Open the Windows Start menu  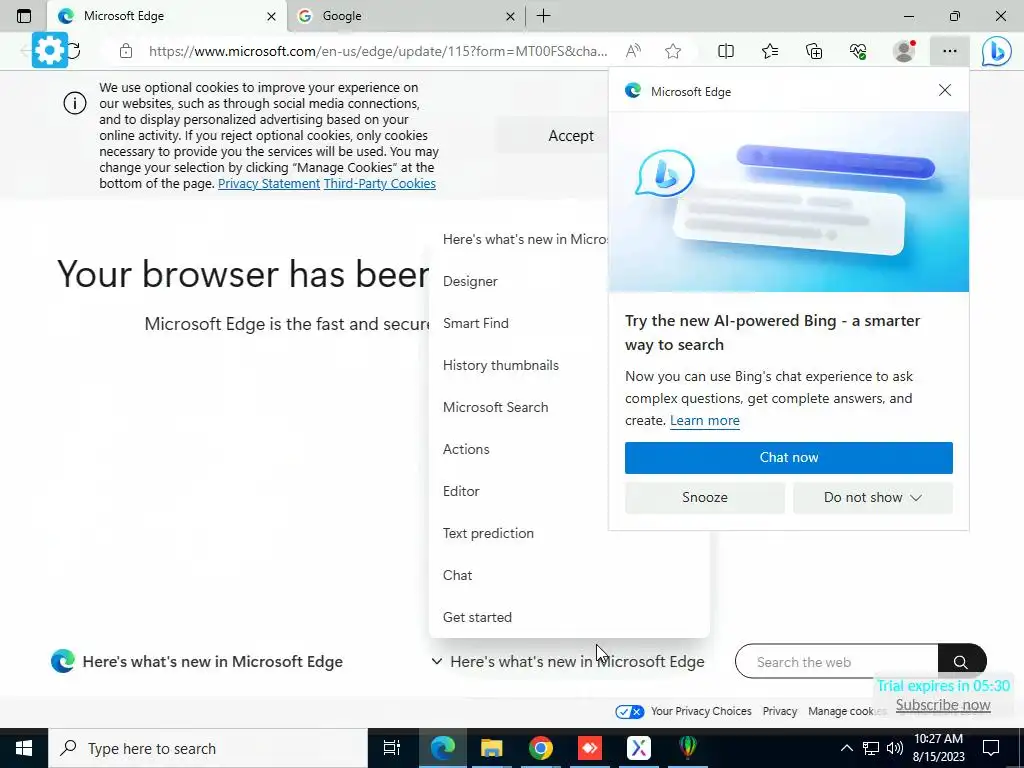click(x=24, y=748)
